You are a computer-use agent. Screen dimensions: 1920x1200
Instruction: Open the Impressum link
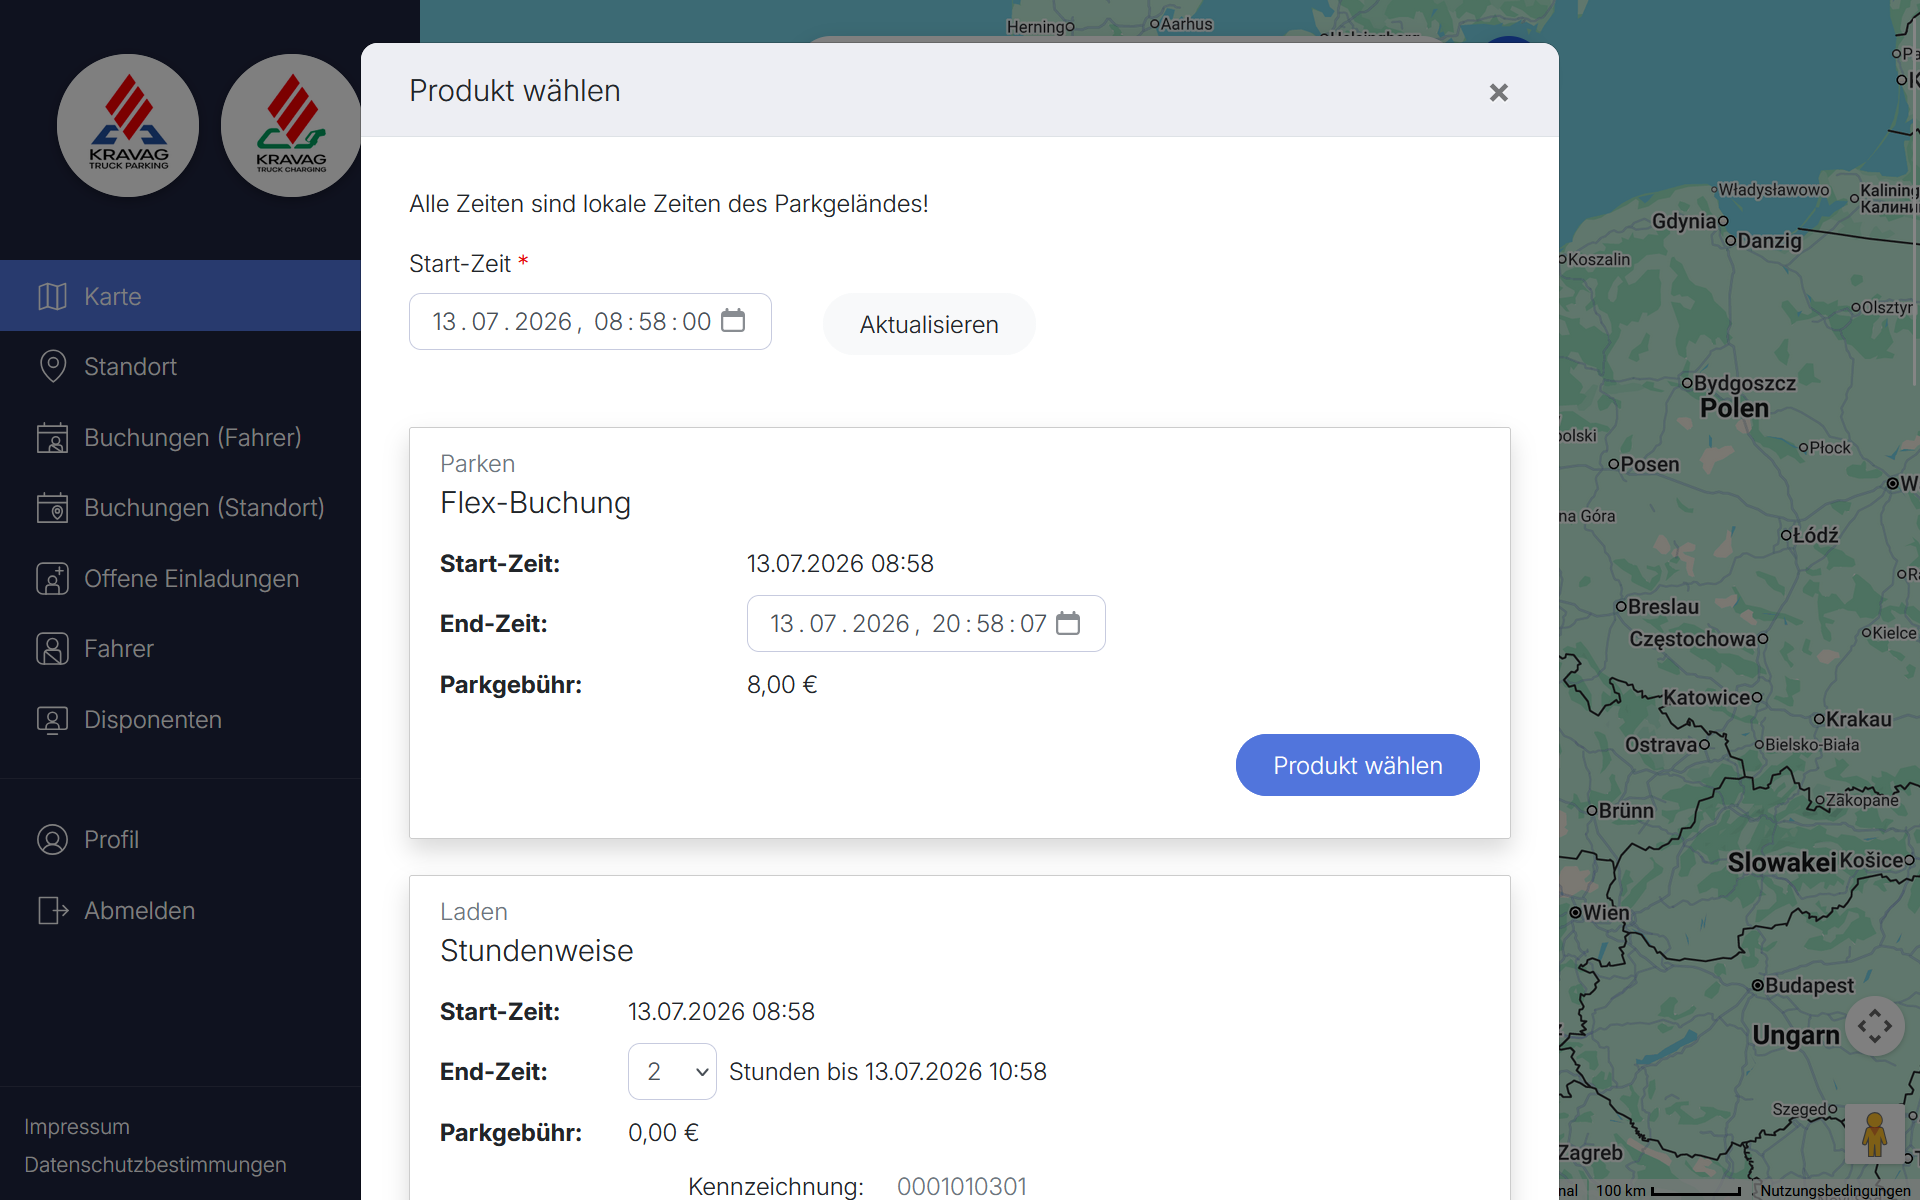[77, 1126]
